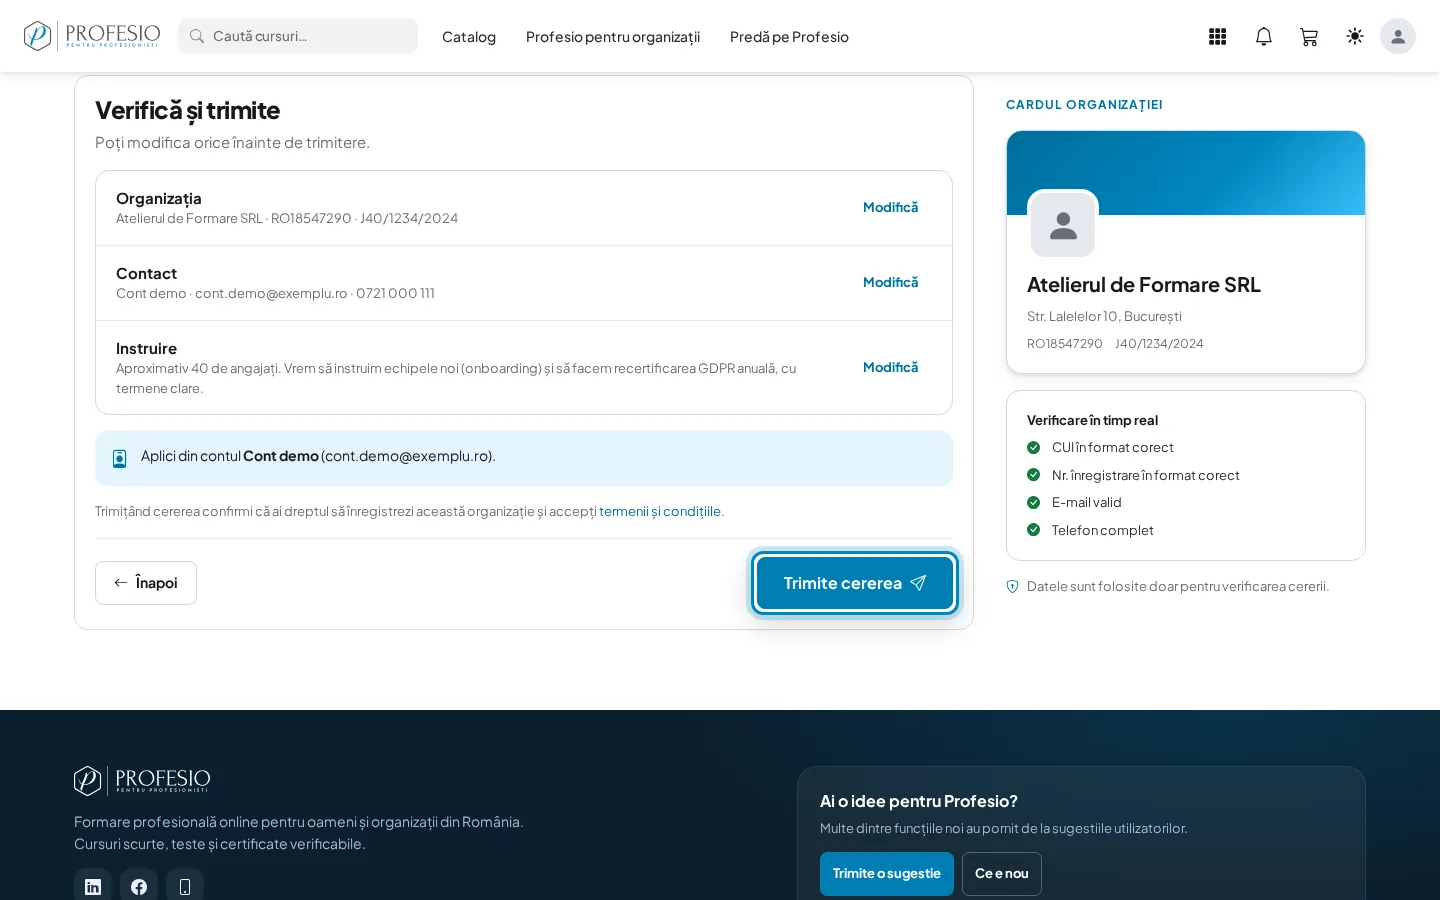Image resolution: width=1440 pixels, height=900 pixels.
Task: Open the Facebook icon in footer
Action: 139,886
